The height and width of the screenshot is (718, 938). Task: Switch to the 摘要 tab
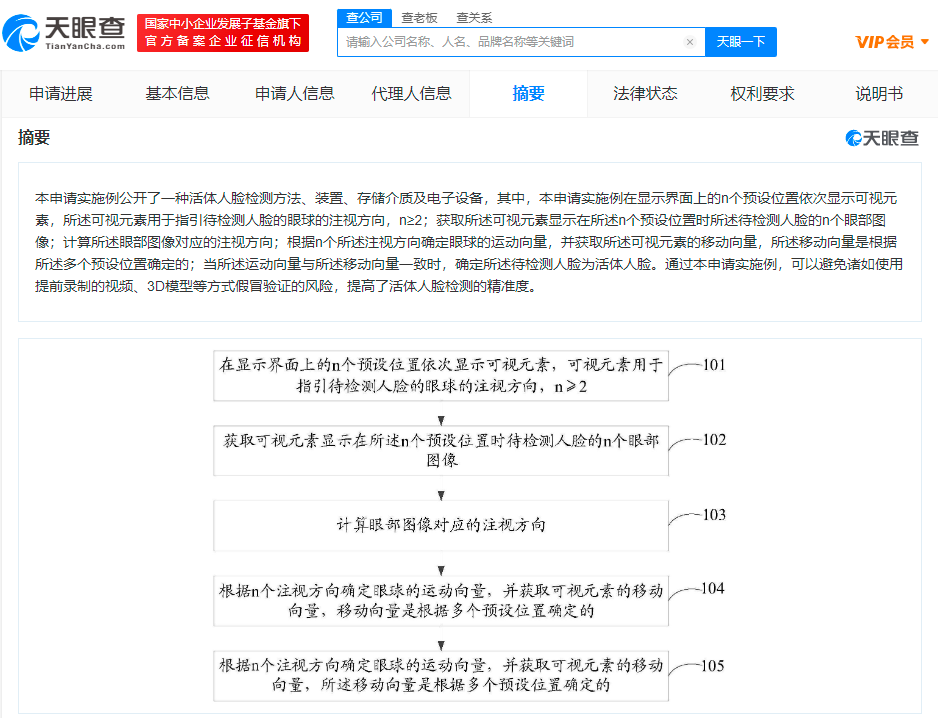(528, 94)
